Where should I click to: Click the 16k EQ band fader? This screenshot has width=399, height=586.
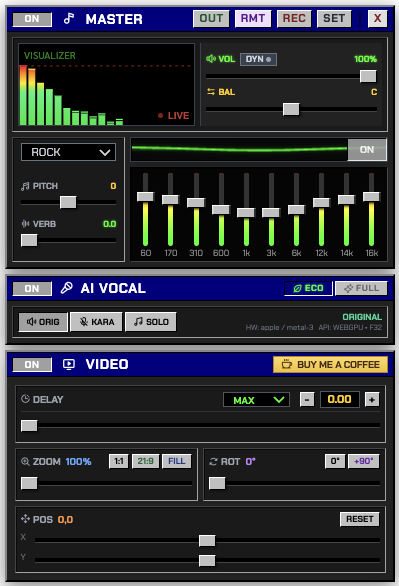(x=371, y=197)
